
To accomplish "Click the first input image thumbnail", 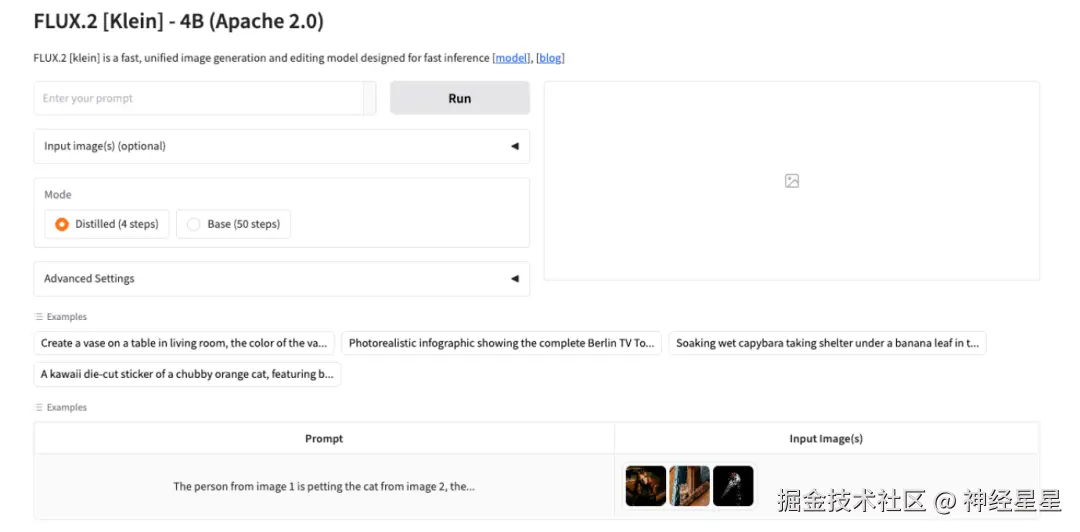I will [646, 486].
